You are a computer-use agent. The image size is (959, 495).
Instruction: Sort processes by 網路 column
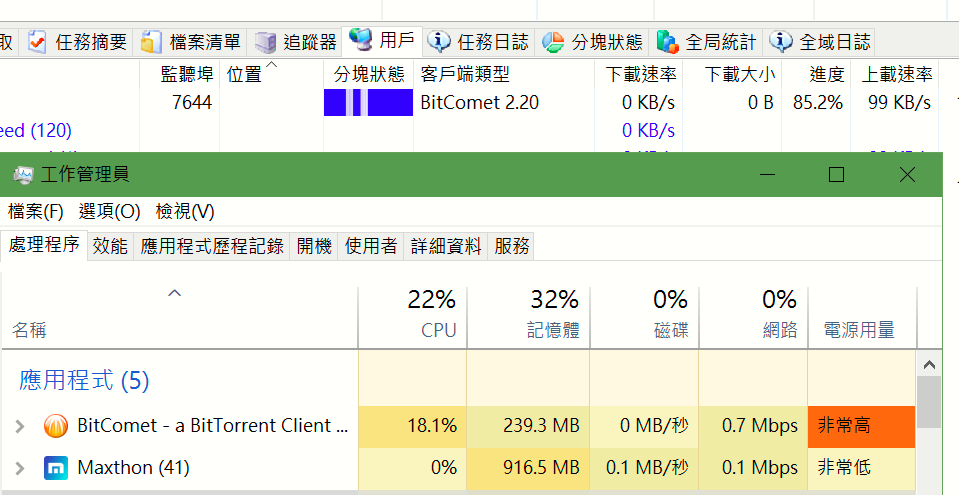click(754, 318)
